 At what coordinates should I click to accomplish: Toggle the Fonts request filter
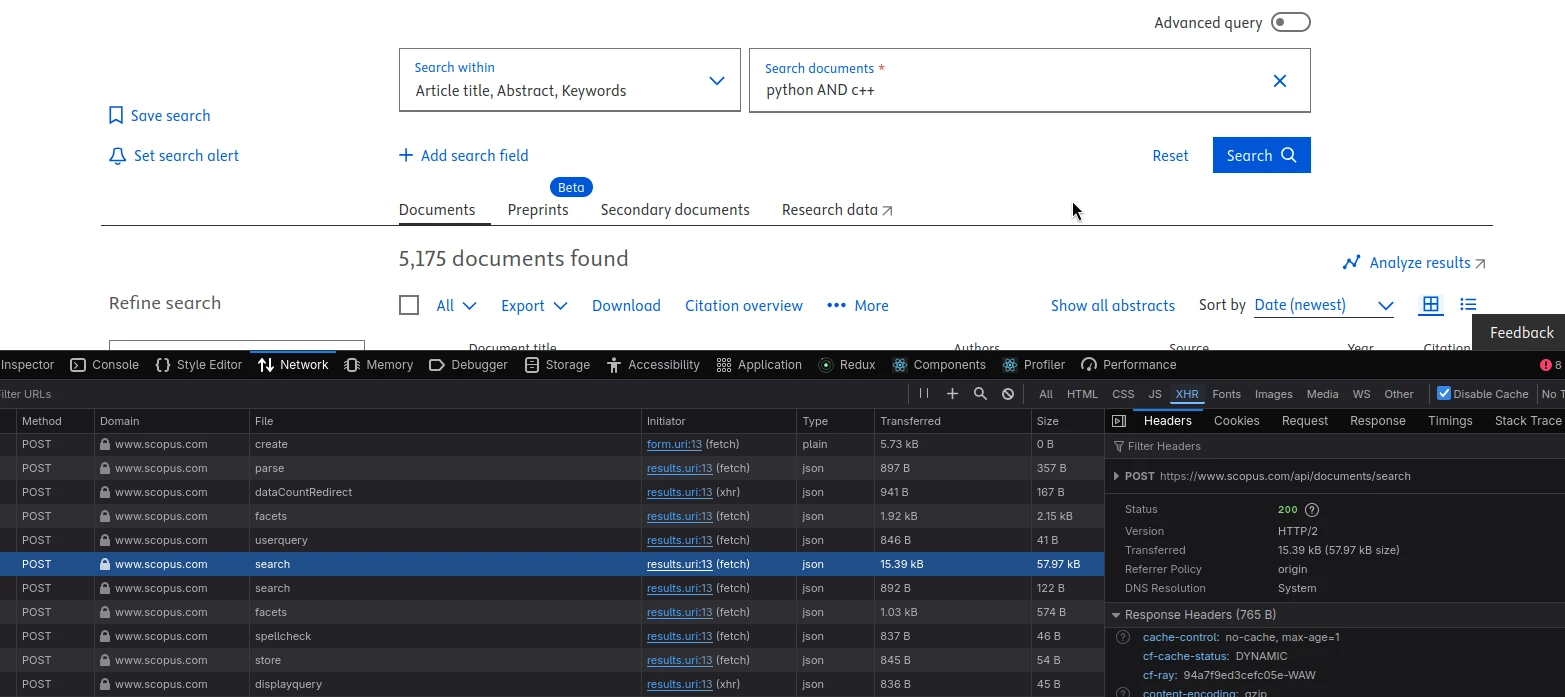(1226, 394)
